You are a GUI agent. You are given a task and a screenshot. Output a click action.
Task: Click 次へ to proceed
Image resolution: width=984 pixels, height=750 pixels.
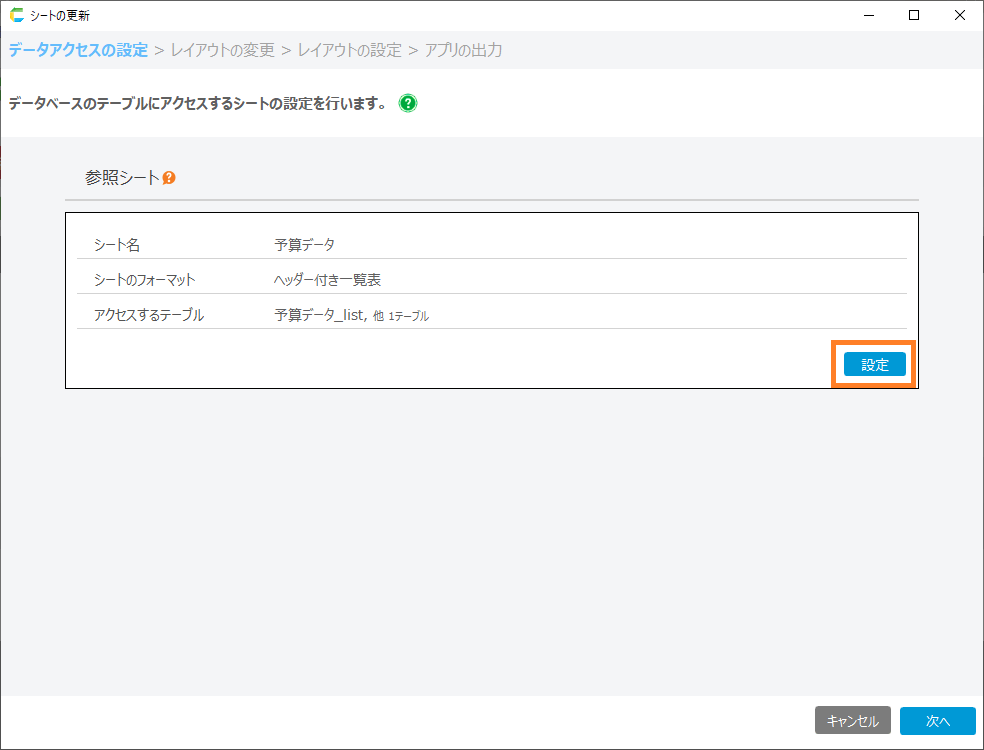(x=937, y=721)
